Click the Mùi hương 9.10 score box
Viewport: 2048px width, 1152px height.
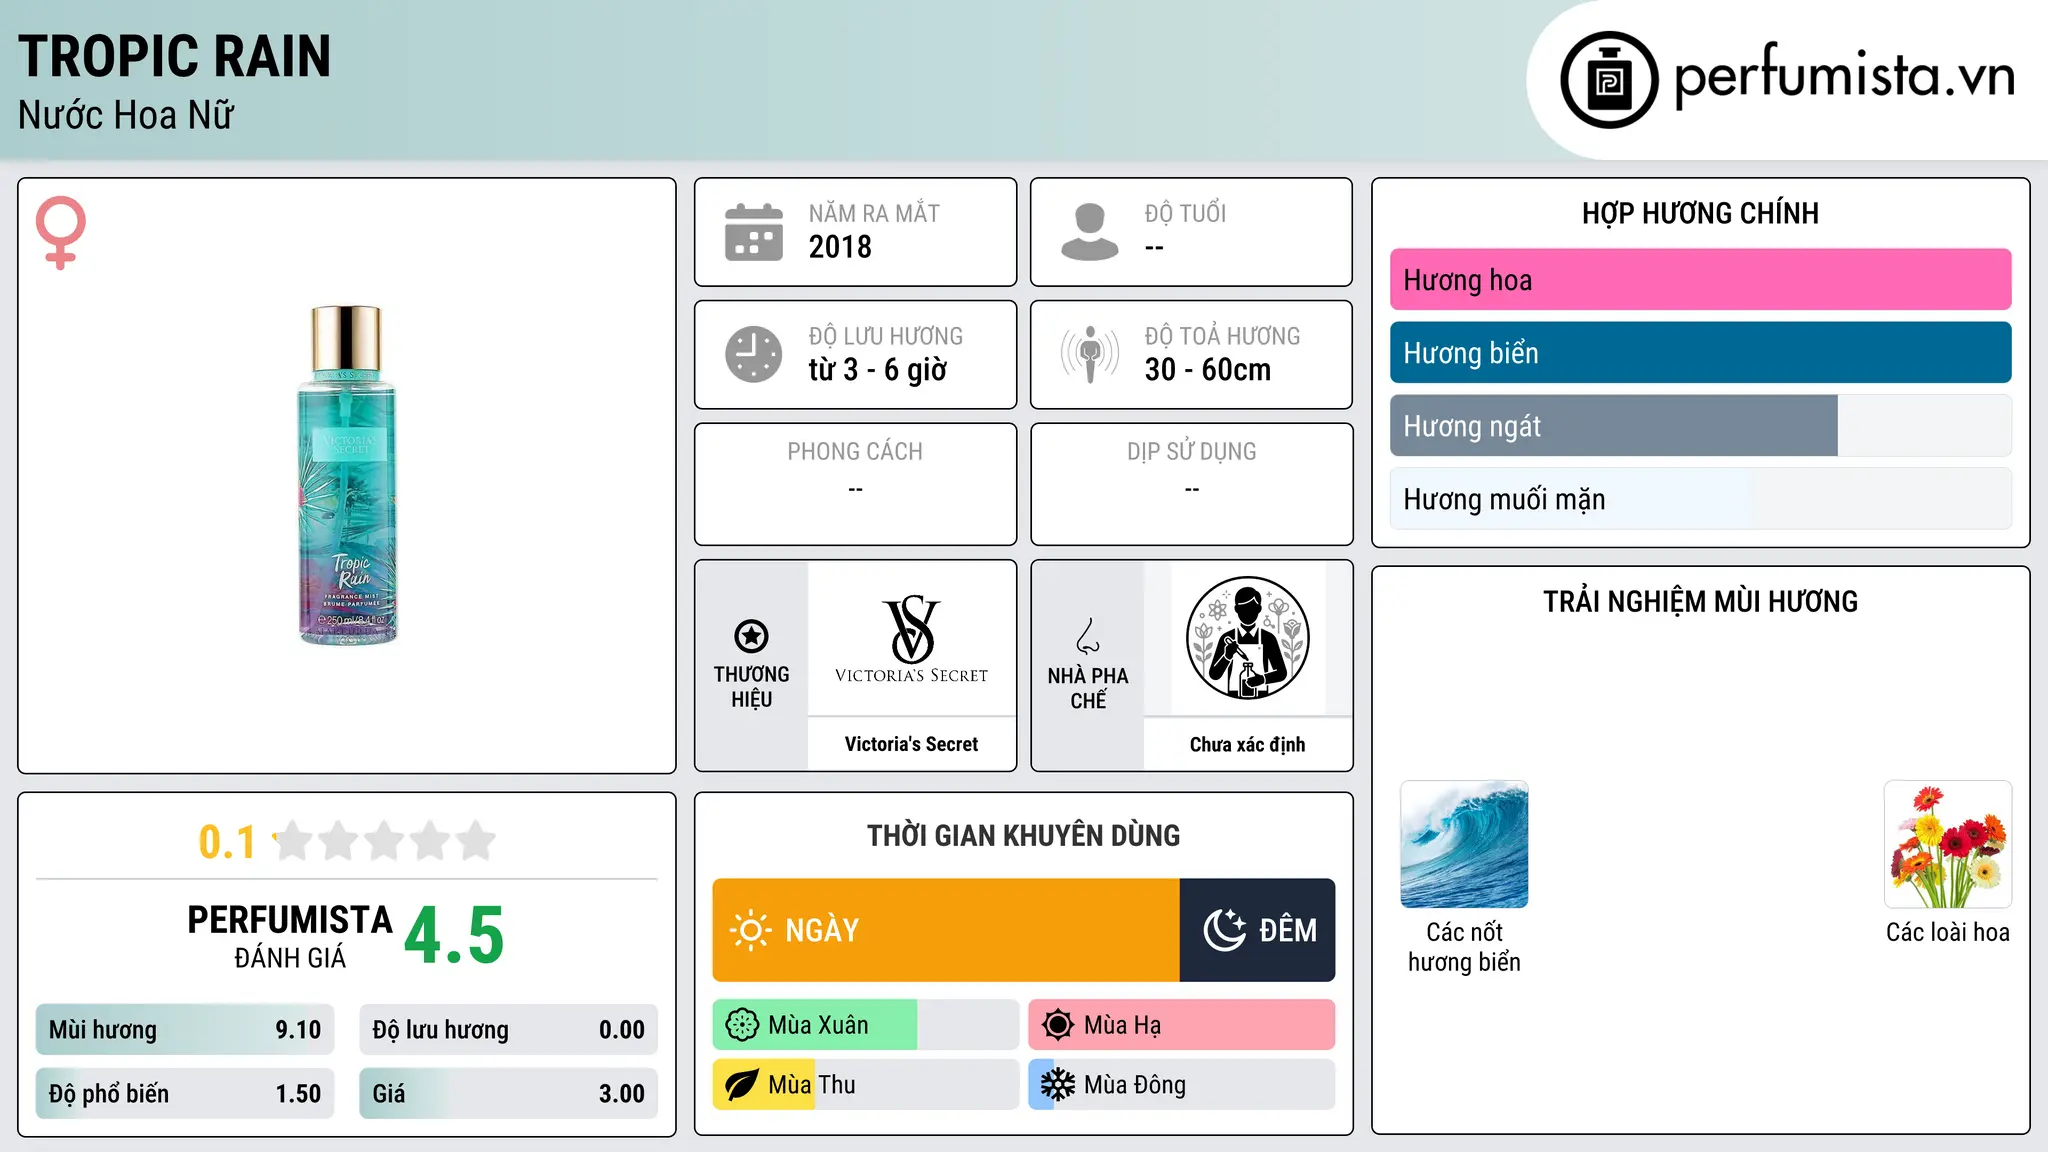(185, 1030)
